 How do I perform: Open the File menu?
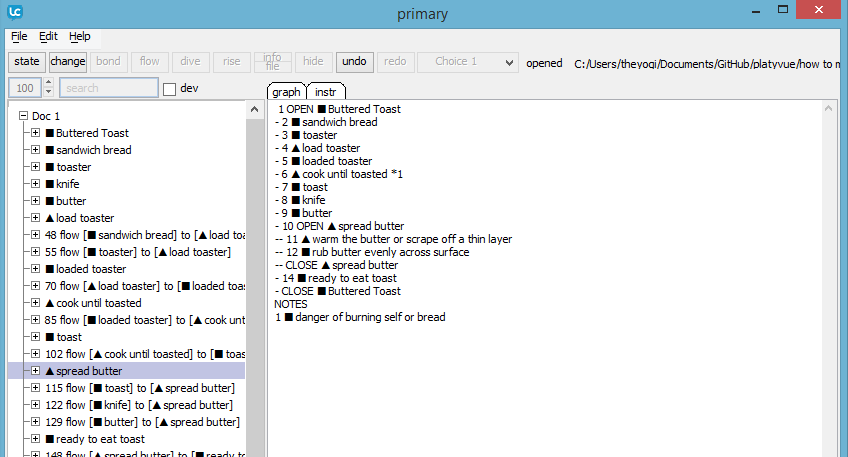[x=19, y=36]
